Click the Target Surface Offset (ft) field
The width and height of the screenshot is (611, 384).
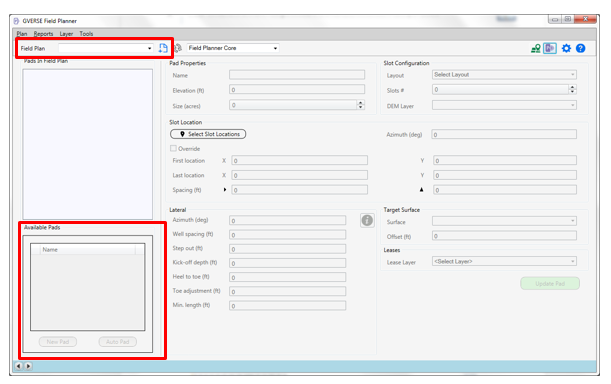point(504,236)
